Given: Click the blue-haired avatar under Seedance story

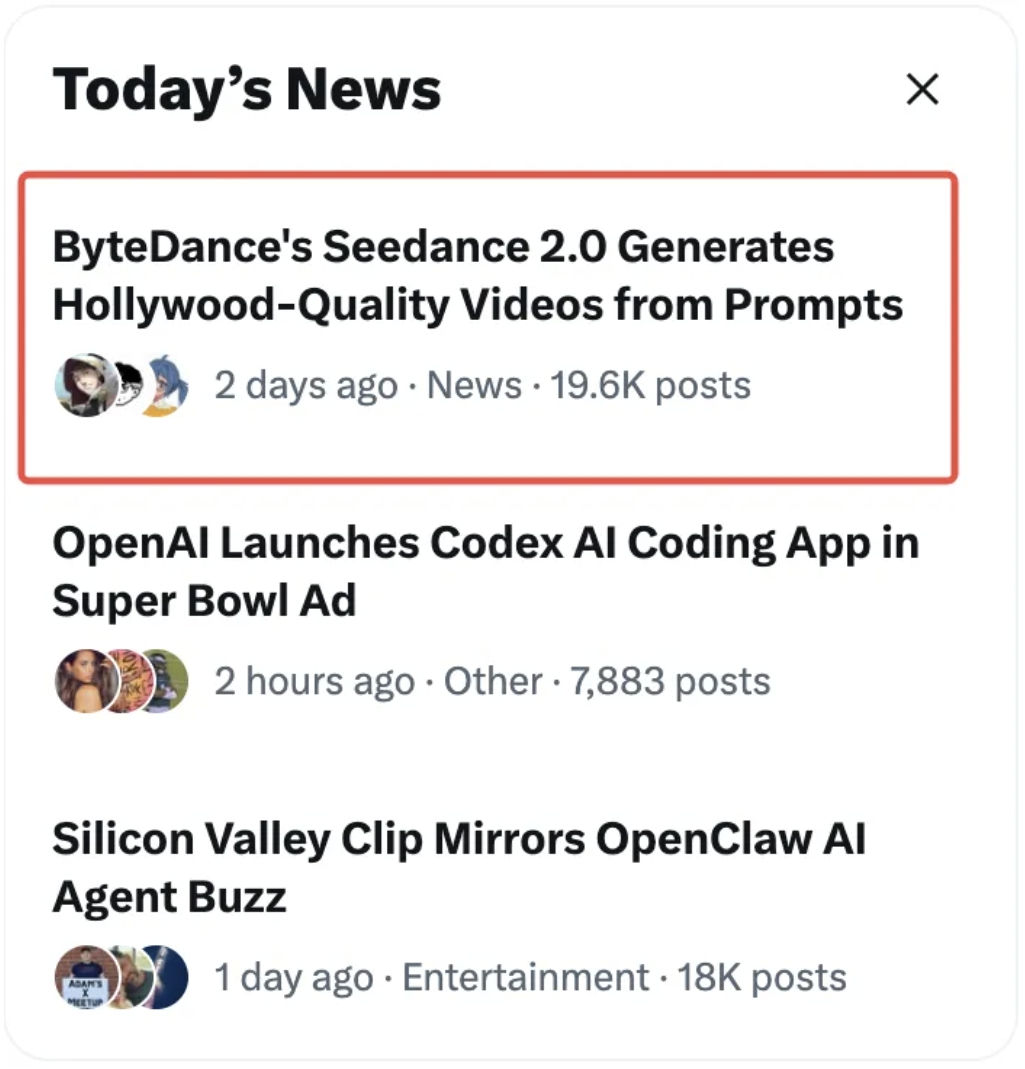Looking at the screenshot, I should click(167, 386).
